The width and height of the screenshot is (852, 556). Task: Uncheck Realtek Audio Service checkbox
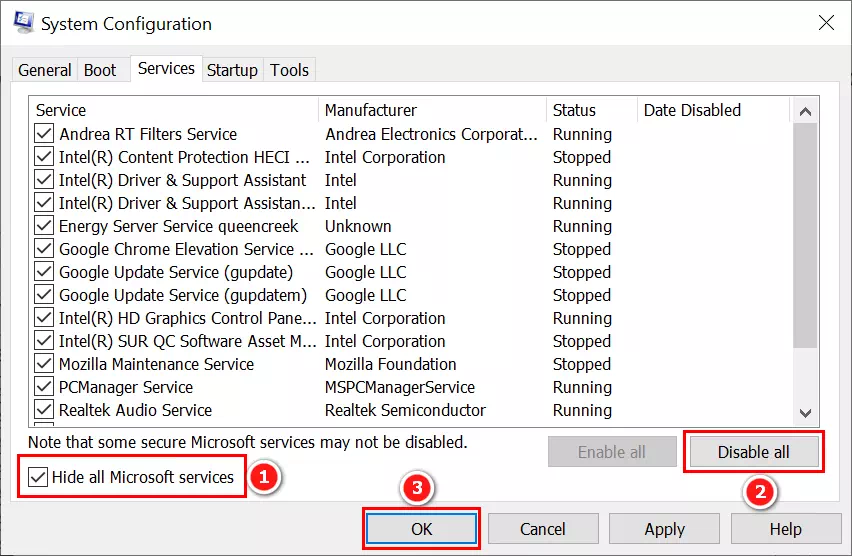coord(44,410)
